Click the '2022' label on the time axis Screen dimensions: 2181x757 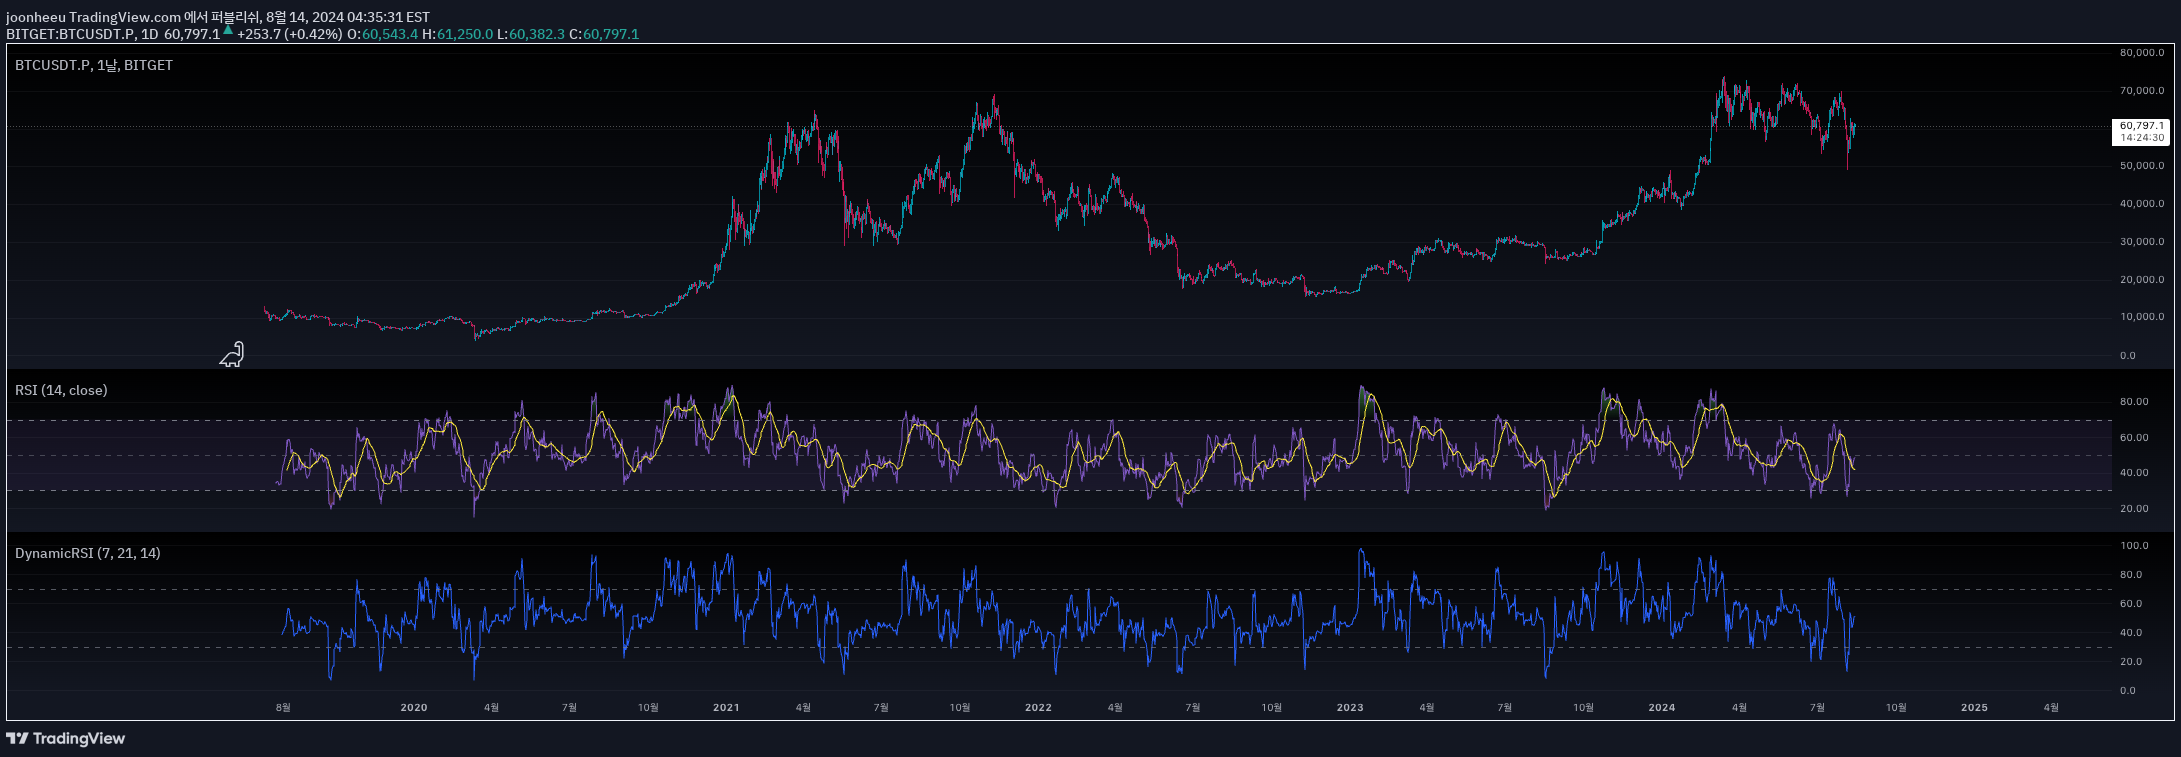pos(1038,707)
